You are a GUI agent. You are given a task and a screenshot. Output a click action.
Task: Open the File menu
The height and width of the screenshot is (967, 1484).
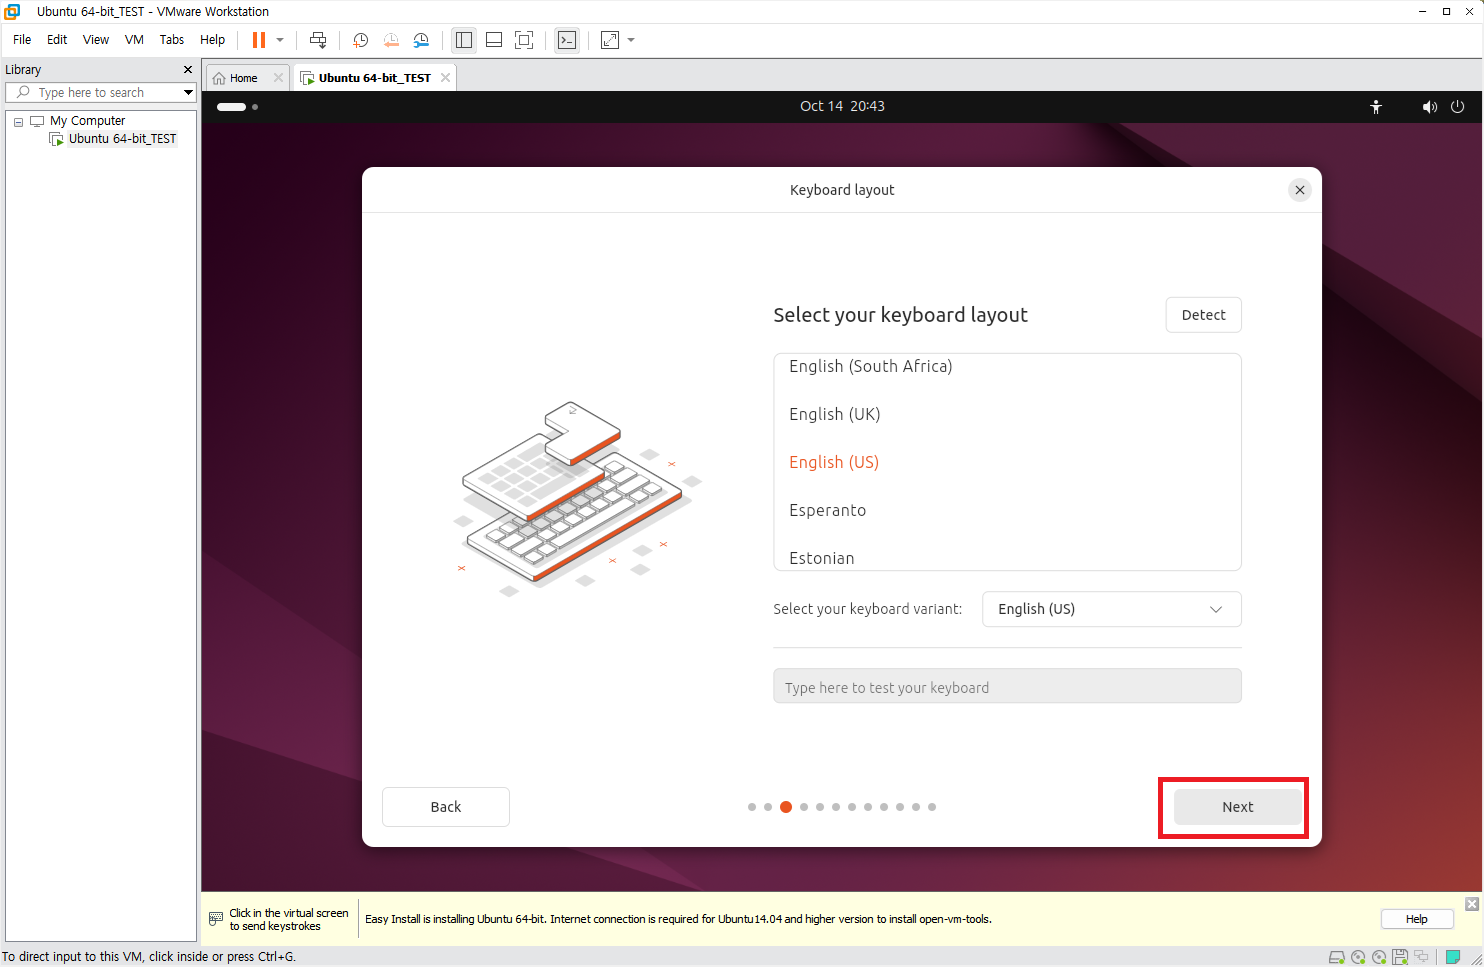pos(22,40)
